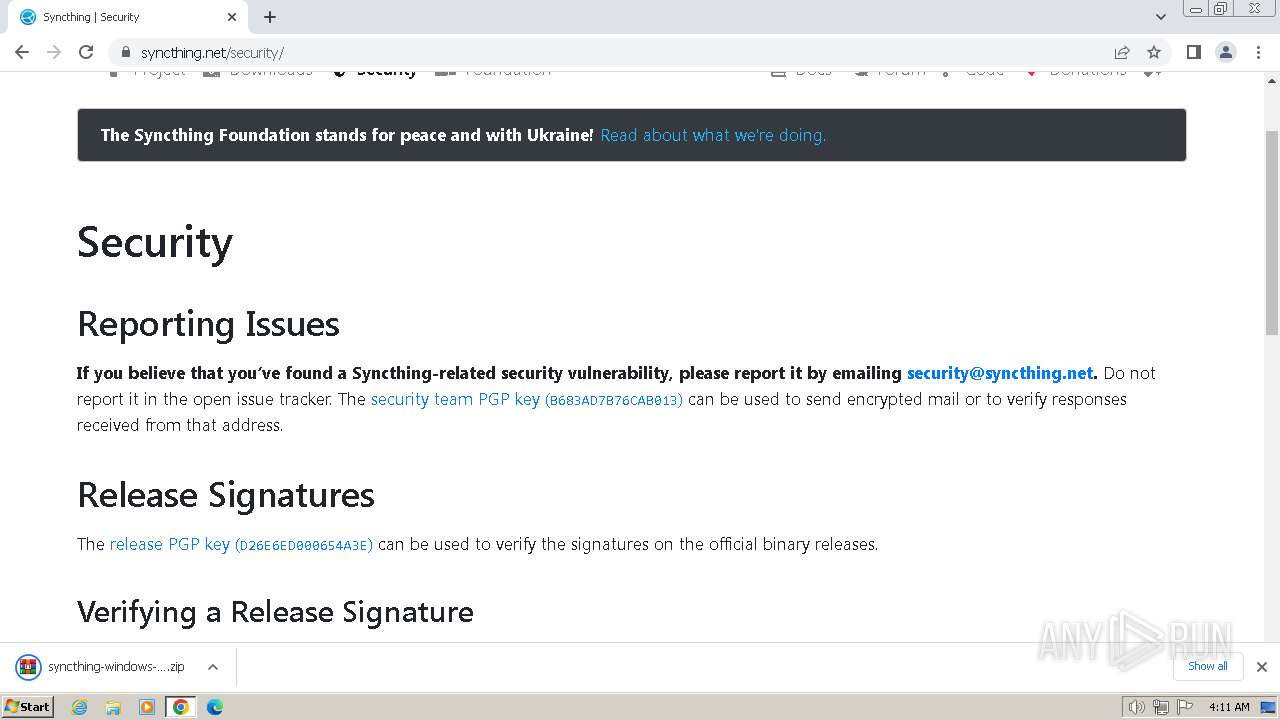Click the security@syncthing.net email link
The image size is (1280, 720).
point(1000,373)
